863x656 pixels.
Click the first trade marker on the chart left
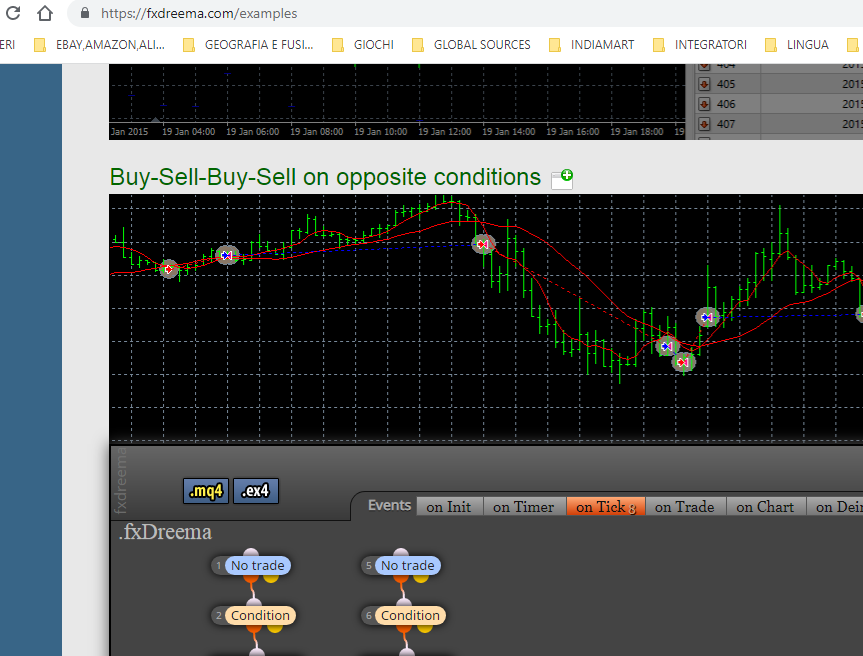(x=168, y=269)
